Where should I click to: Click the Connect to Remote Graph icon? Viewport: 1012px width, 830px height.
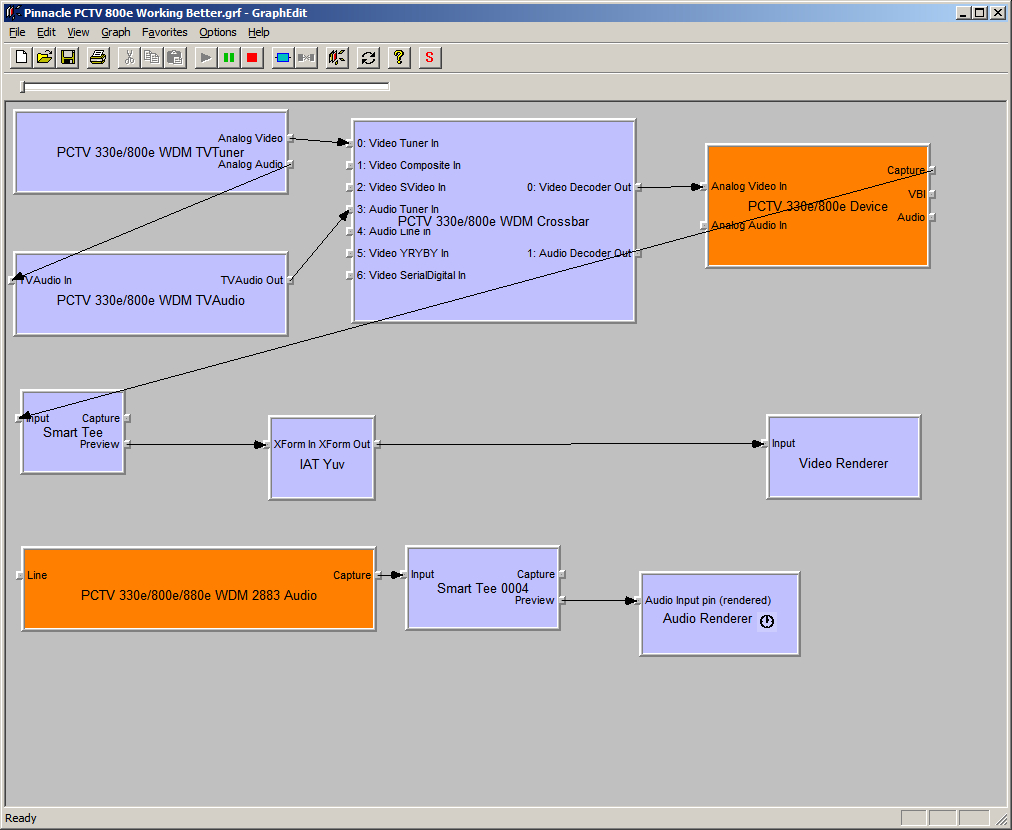337,57
